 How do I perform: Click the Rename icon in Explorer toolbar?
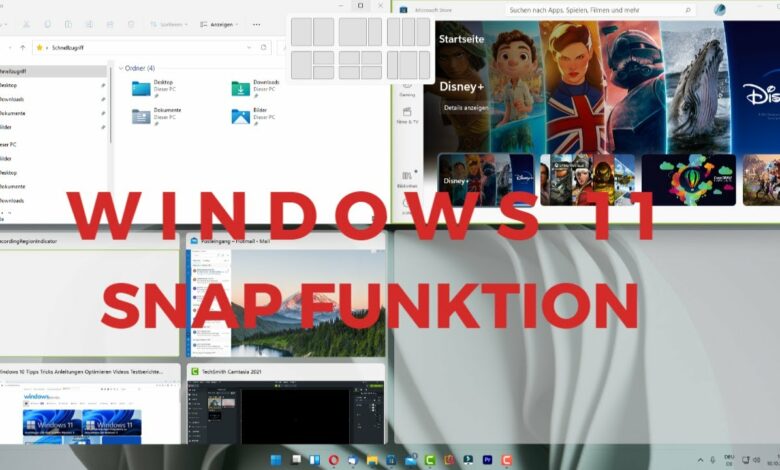pos(89,24)
